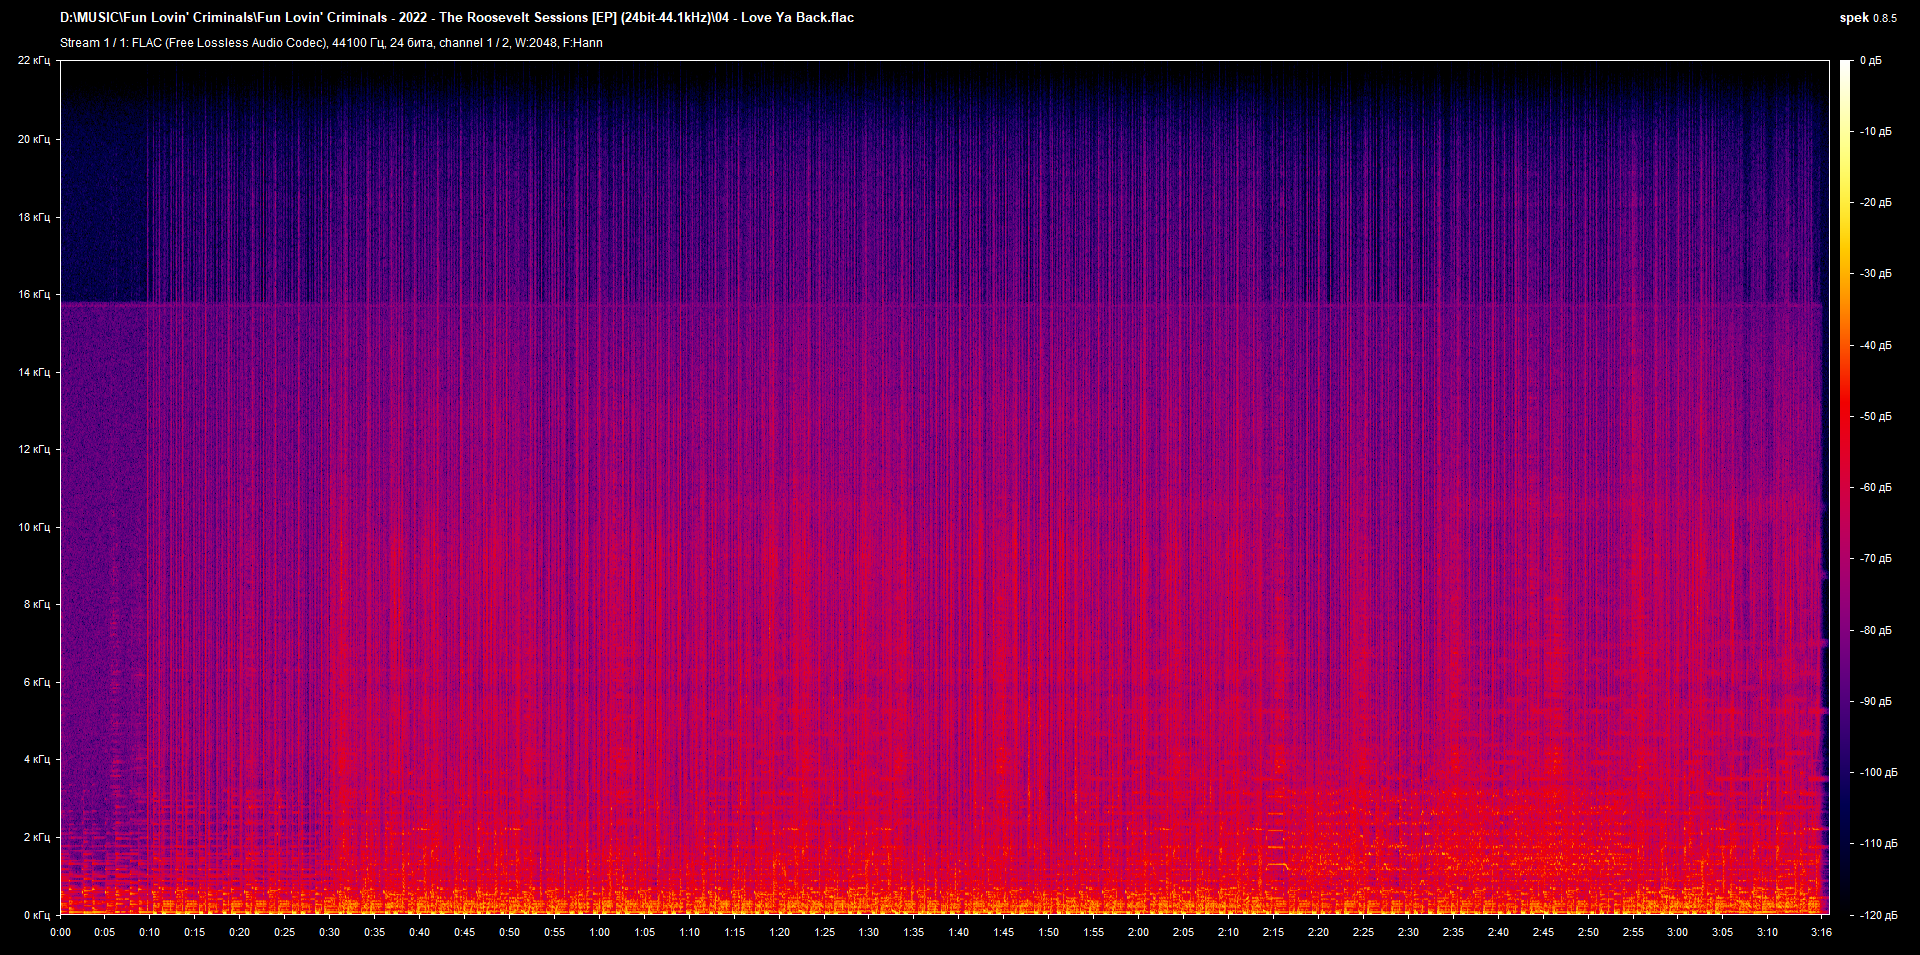This screenshot has height=955, width=1920.
Task: Click the 3:16 end time label
Action: (1821, 932)
